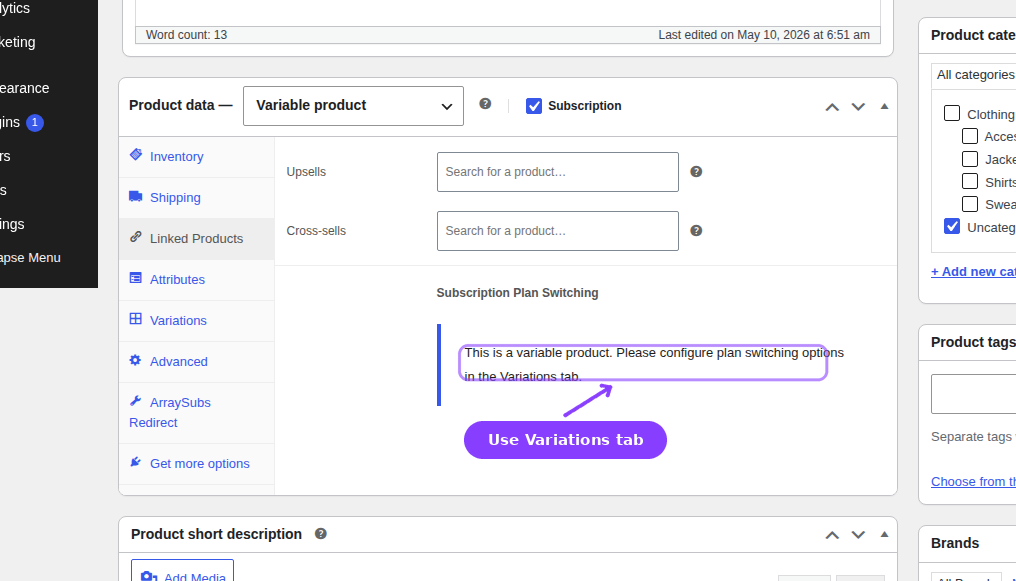This screenshot has width=1016, height=581.
Task: Open the Marketing admin menu
Action: (18, 42)
